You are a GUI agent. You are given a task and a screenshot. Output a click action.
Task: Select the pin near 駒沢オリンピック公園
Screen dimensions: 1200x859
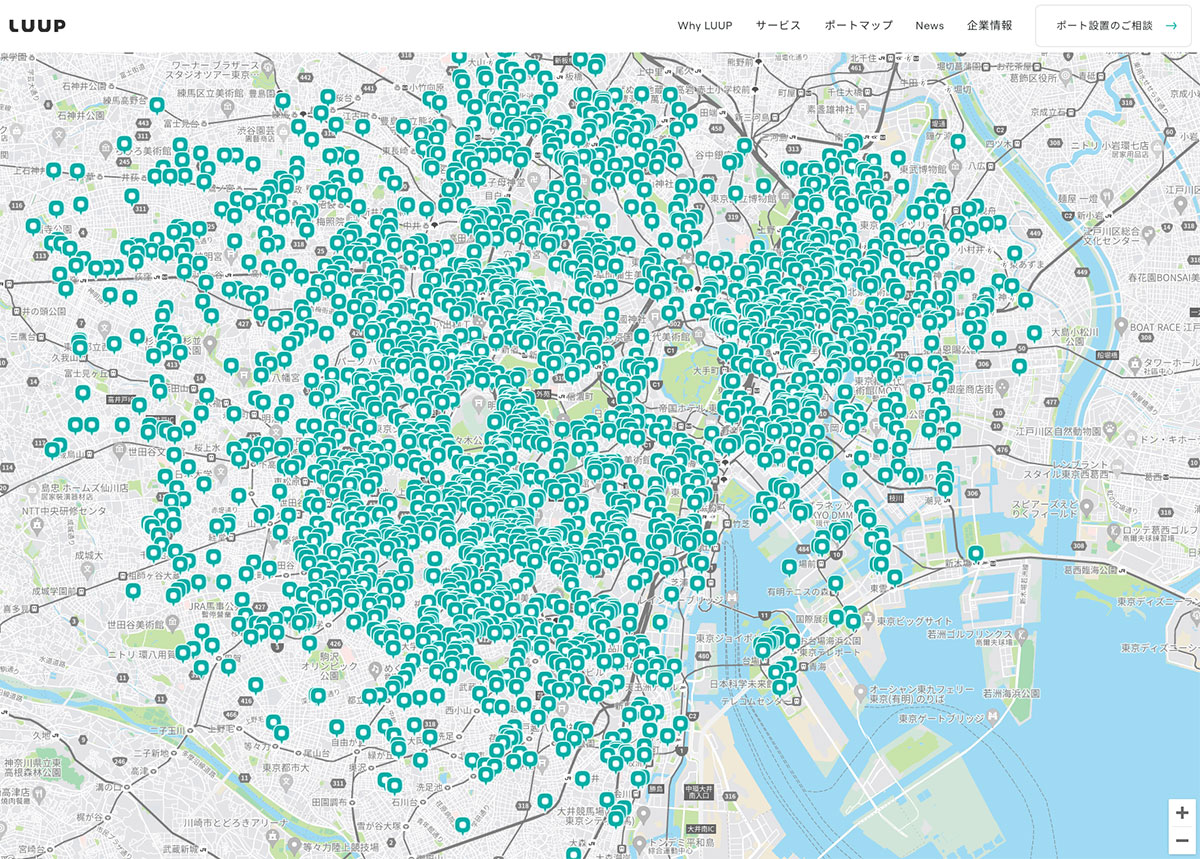click(309, 642)
